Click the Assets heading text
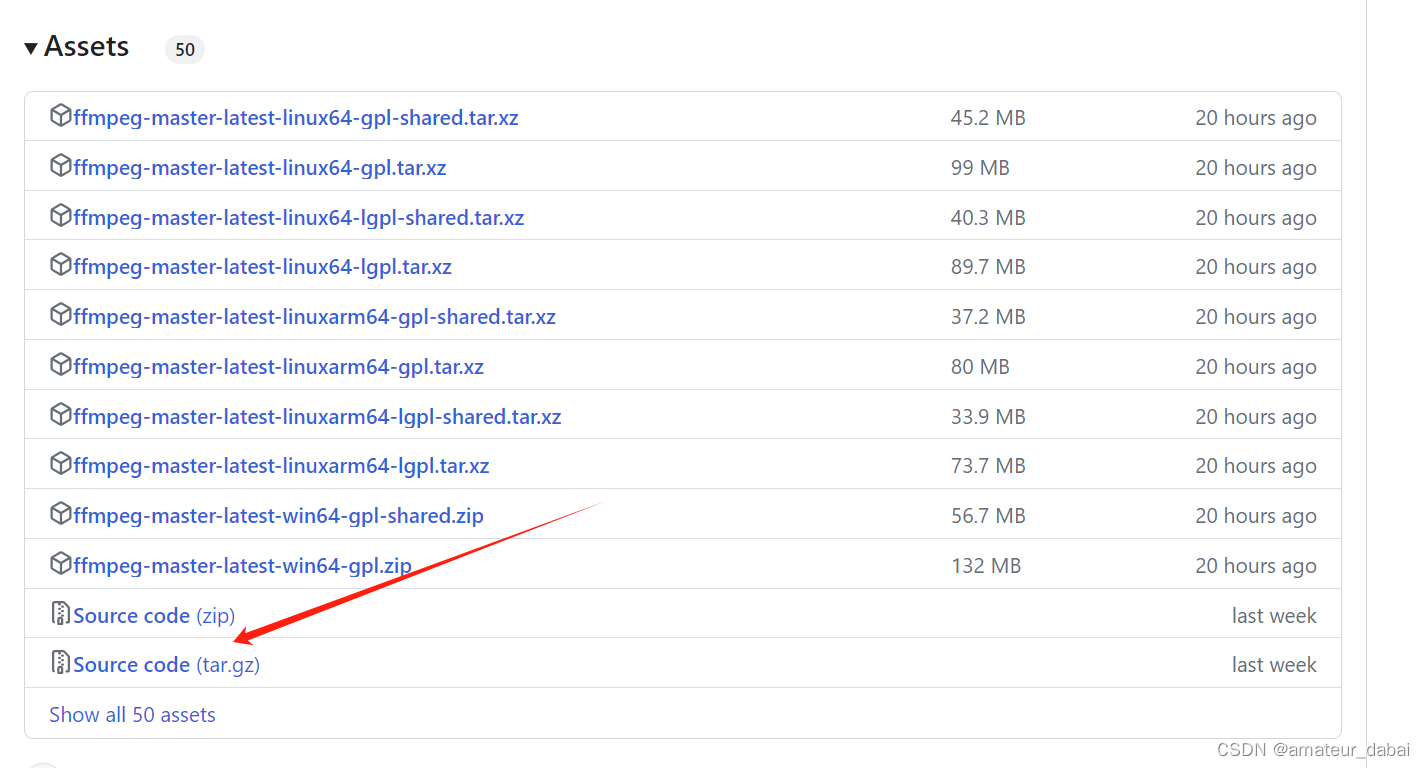 [x=87, y=47]
